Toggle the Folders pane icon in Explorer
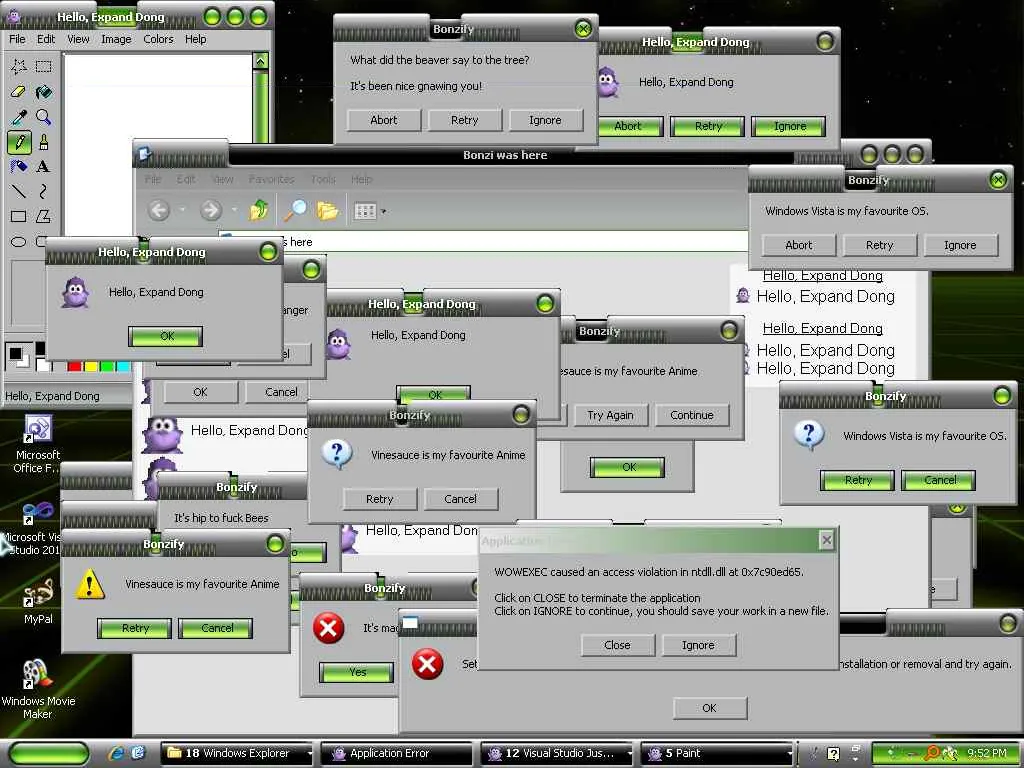This screenshot has height=768, width=1024. 327,210
